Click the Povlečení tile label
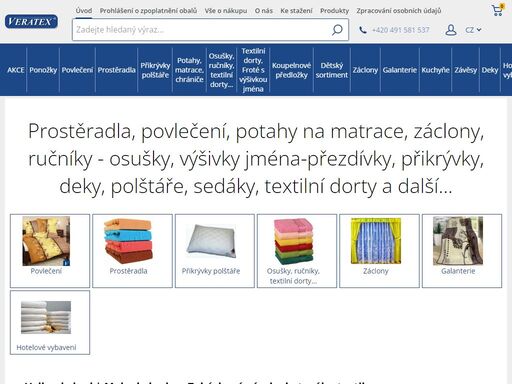 point(46,271)
